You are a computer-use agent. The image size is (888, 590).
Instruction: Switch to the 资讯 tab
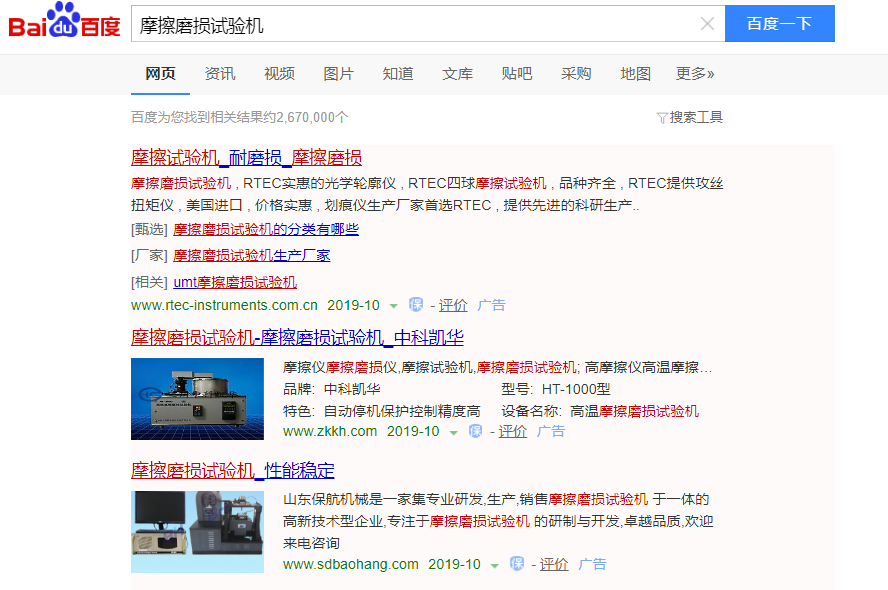(220, 74)
